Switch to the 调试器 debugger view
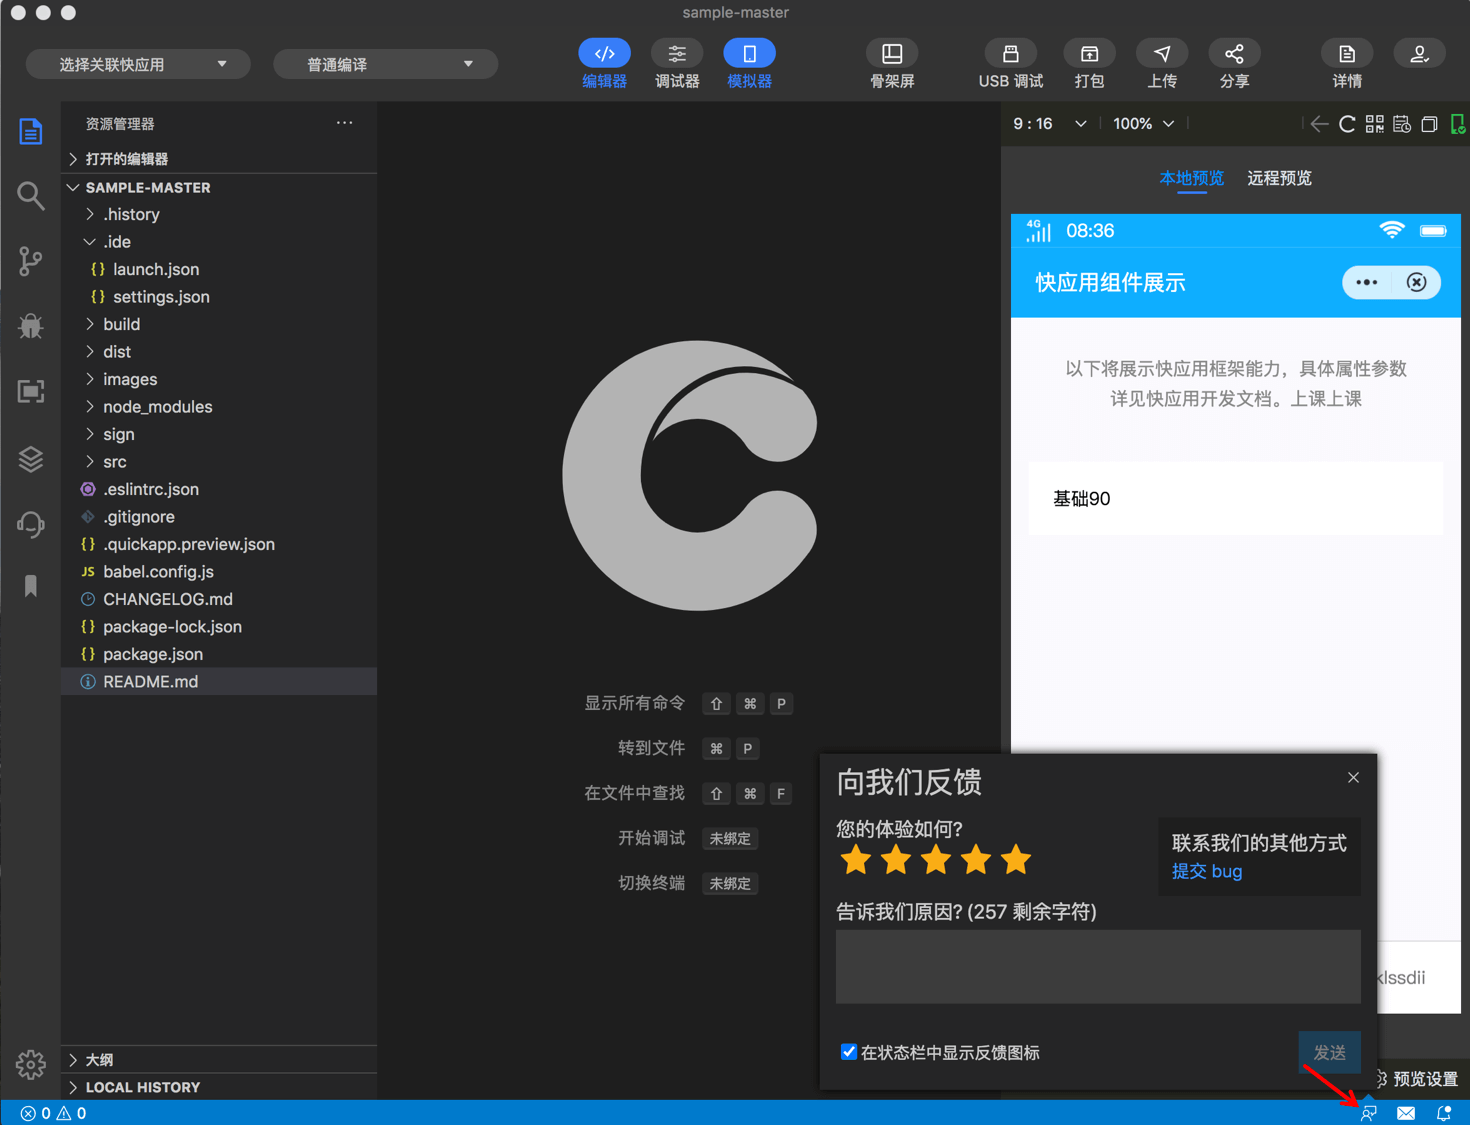 click(676, 63)
